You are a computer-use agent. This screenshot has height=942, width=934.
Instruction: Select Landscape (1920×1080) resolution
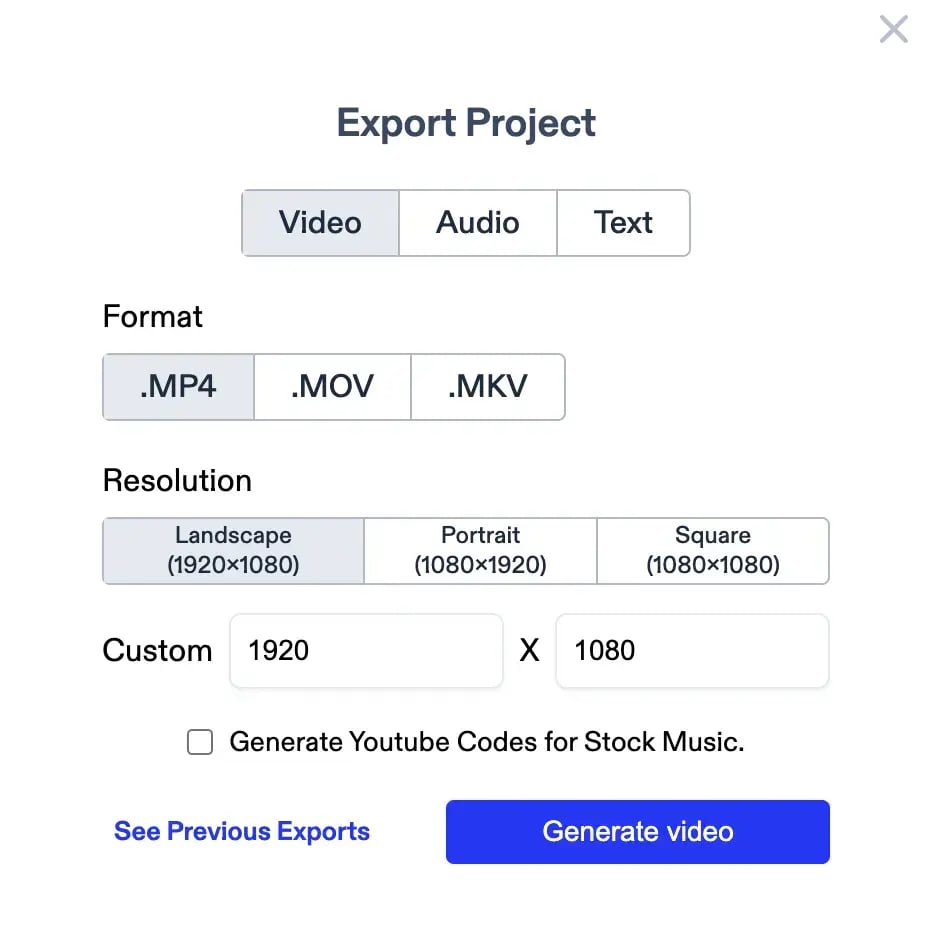click(x=233, y=550)
